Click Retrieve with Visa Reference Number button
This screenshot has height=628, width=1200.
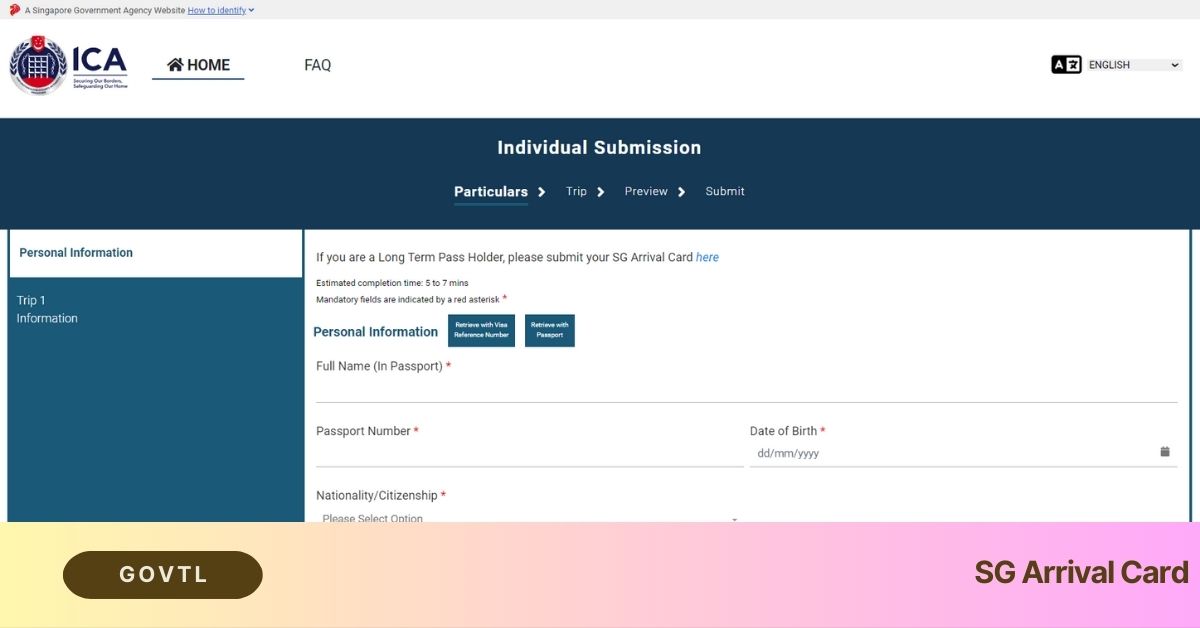[481, 331]
